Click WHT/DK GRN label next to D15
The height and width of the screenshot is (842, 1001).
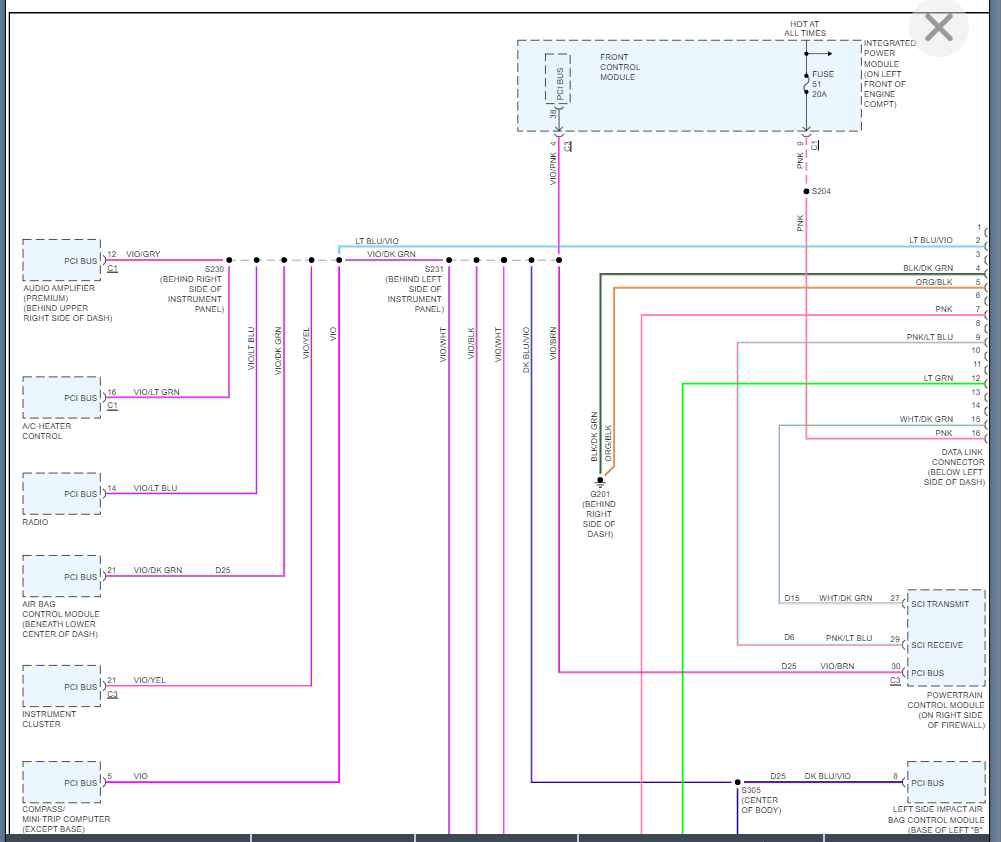coord(845,598)
